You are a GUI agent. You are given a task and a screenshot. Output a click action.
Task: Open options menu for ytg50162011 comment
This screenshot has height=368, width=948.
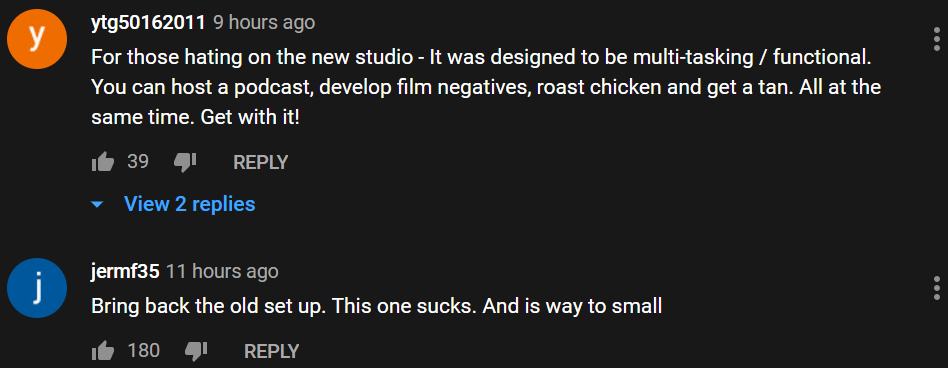[x=937, y=38]
